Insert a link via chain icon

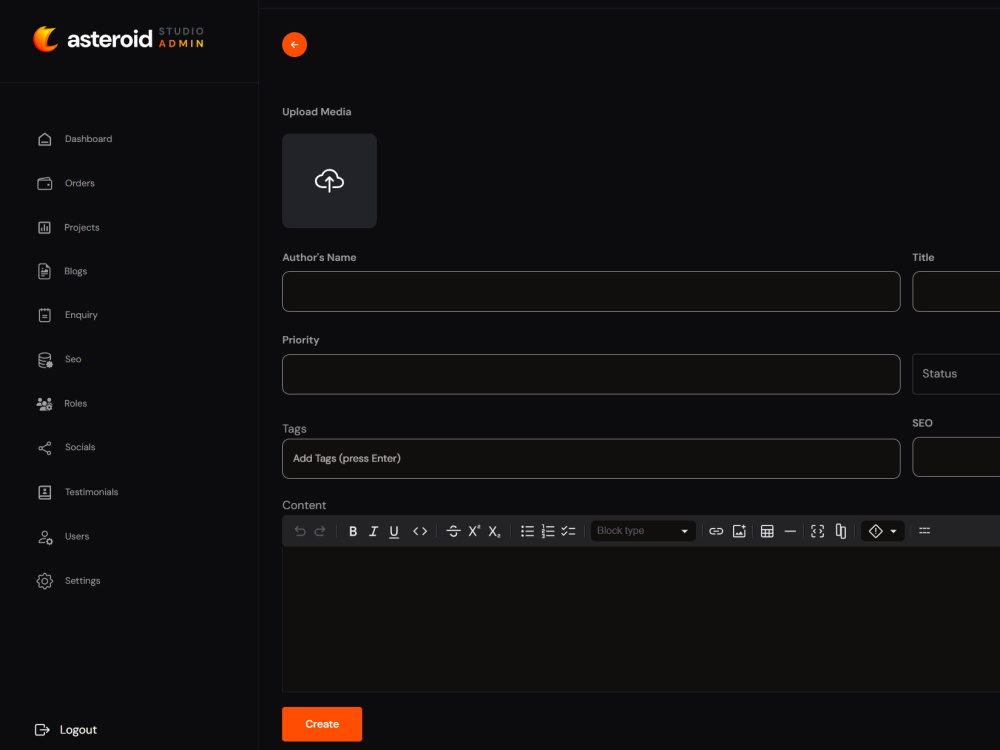pos(716,531)
